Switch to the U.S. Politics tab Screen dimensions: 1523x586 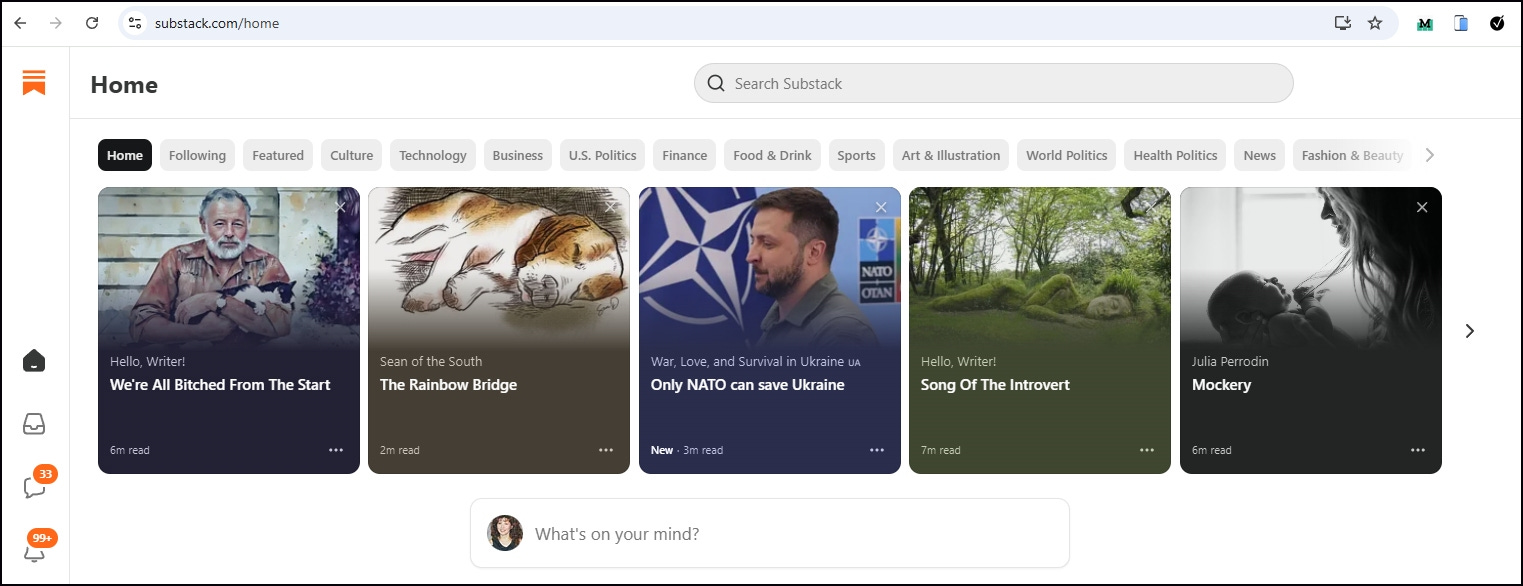[x=603, y=155]
